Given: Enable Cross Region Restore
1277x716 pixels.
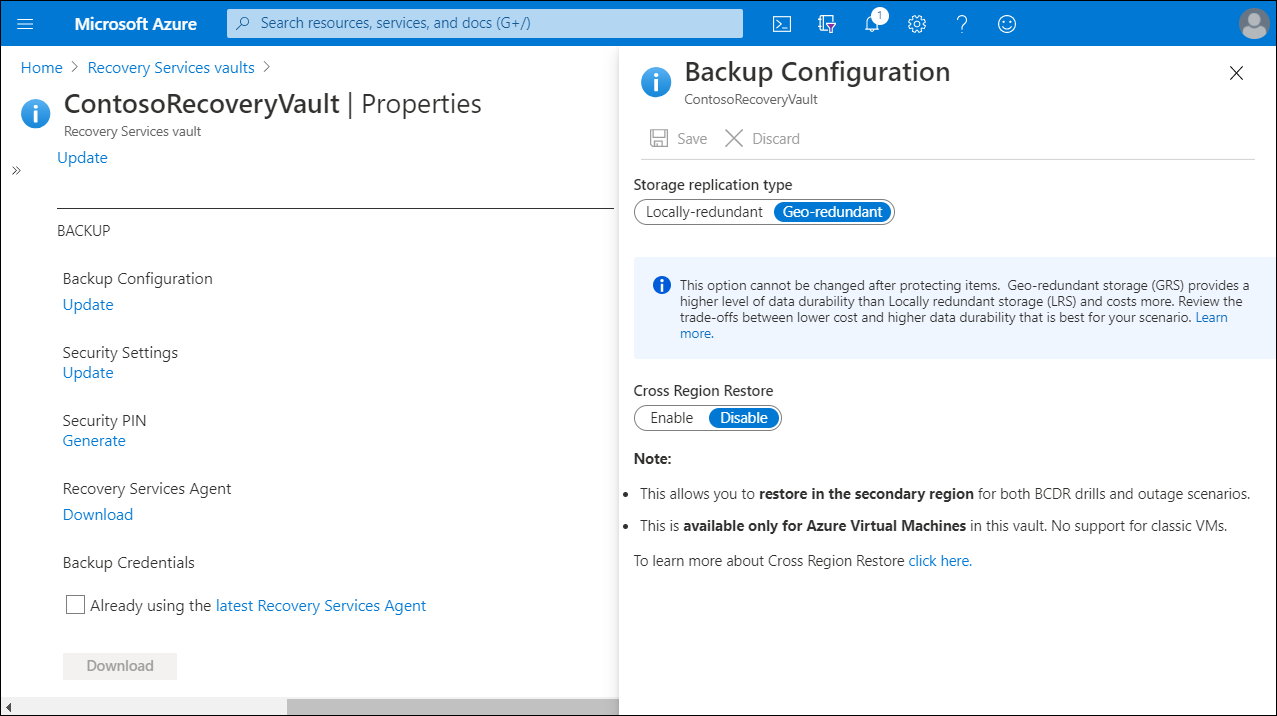Looking at the screenshot, I should click(x=671, y=418).
